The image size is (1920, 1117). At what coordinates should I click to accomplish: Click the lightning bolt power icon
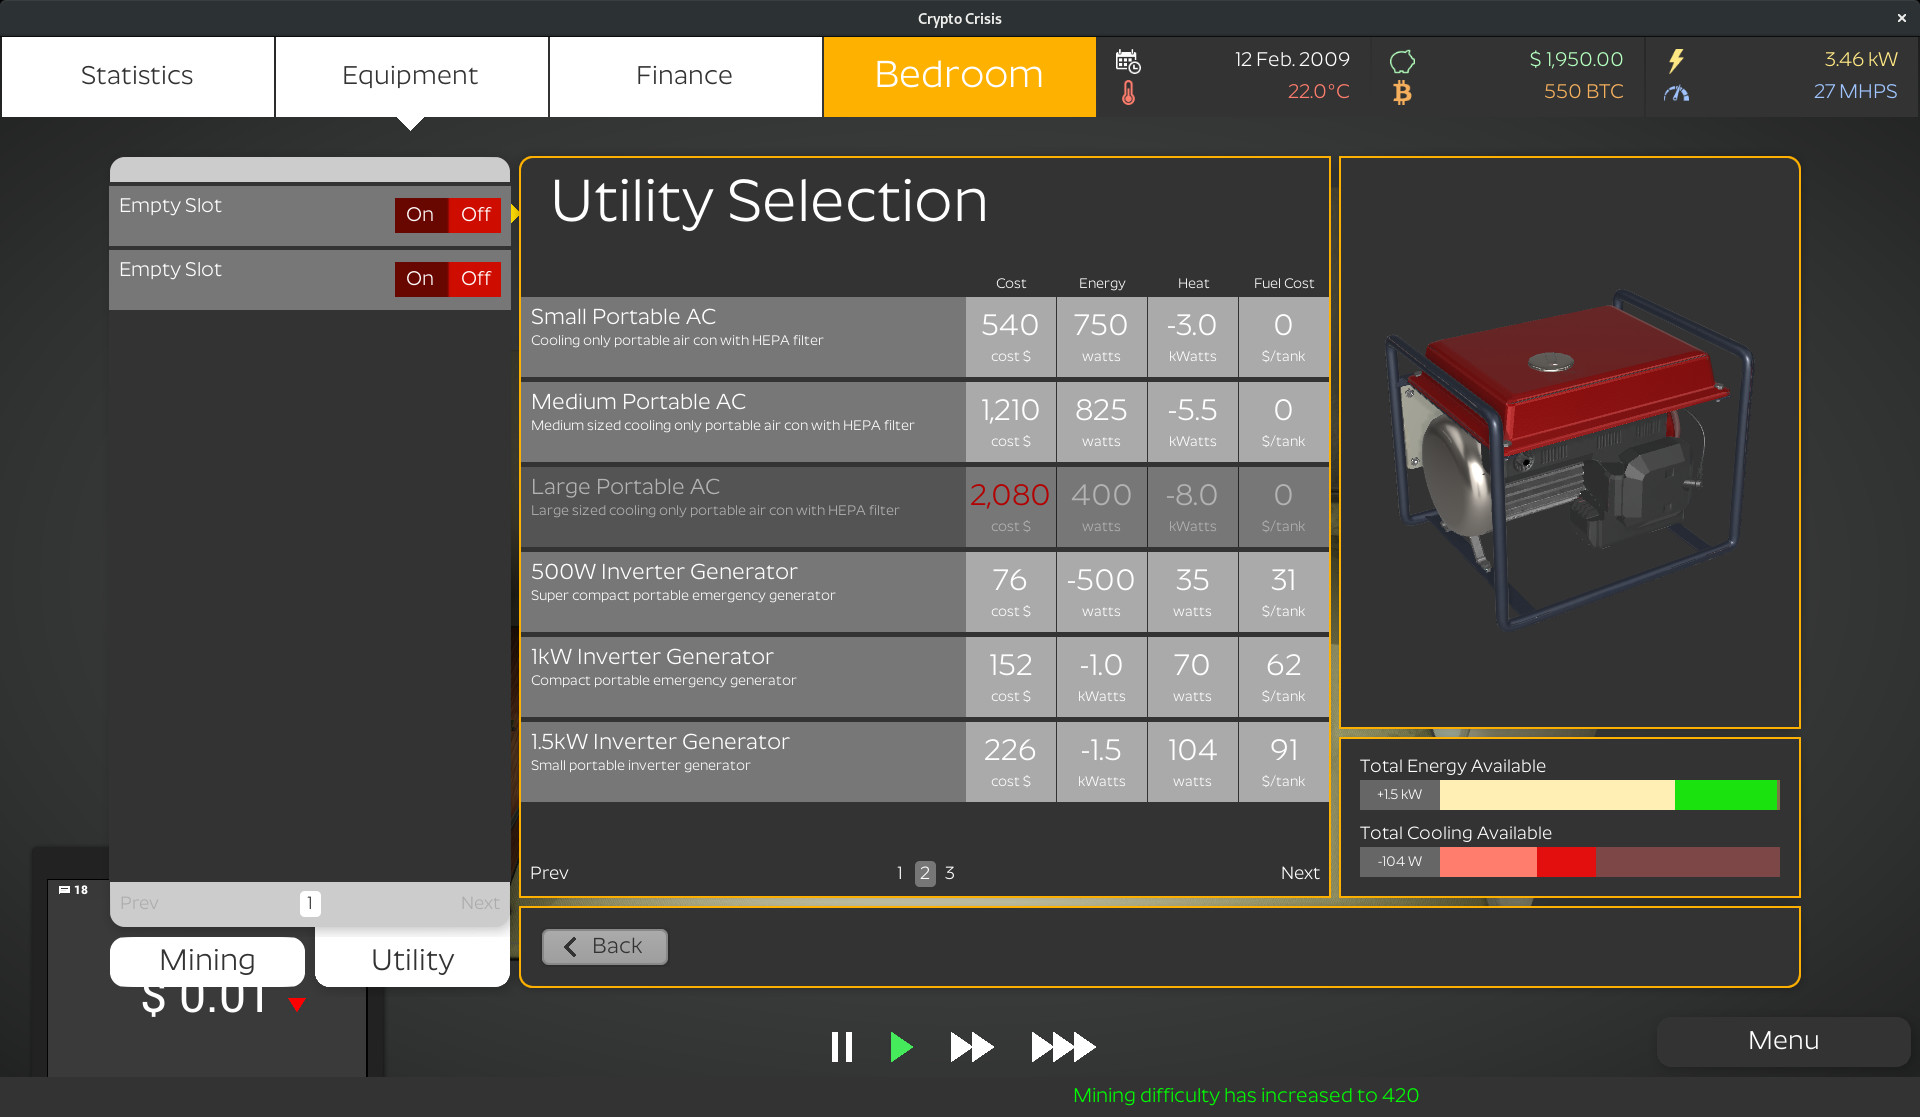coord(1677,60)
